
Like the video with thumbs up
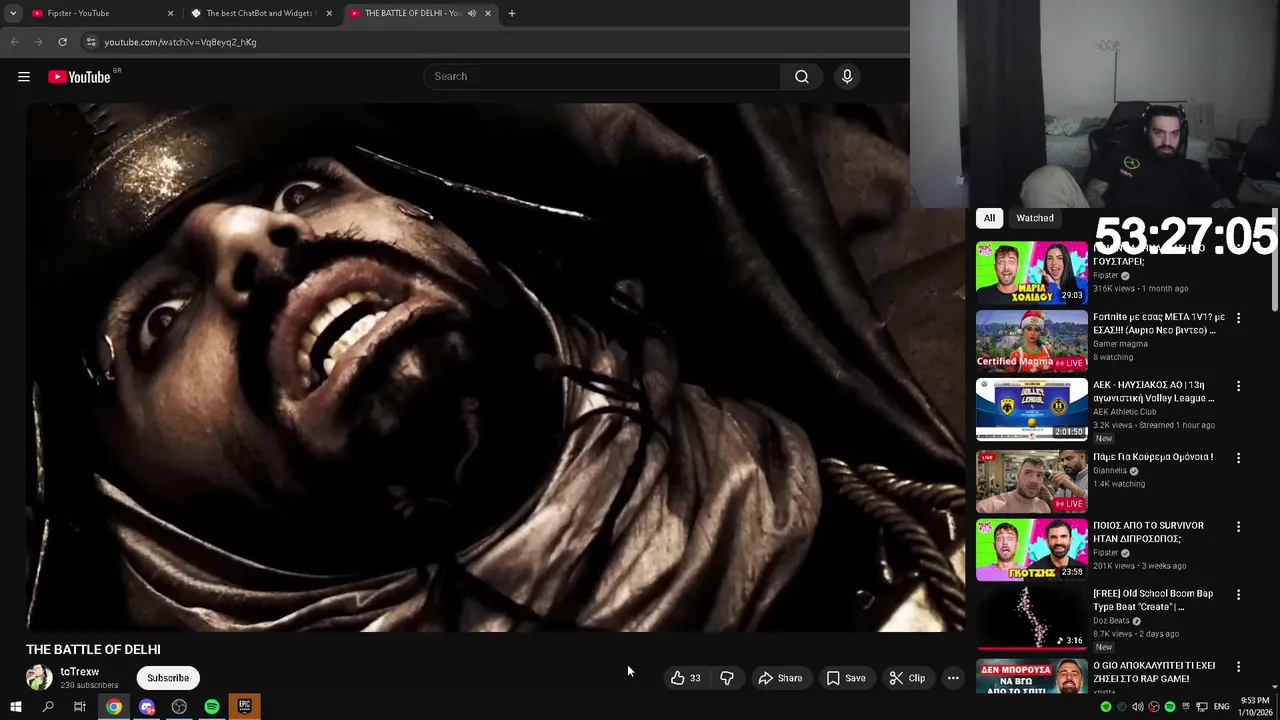[x=686, y=678]
